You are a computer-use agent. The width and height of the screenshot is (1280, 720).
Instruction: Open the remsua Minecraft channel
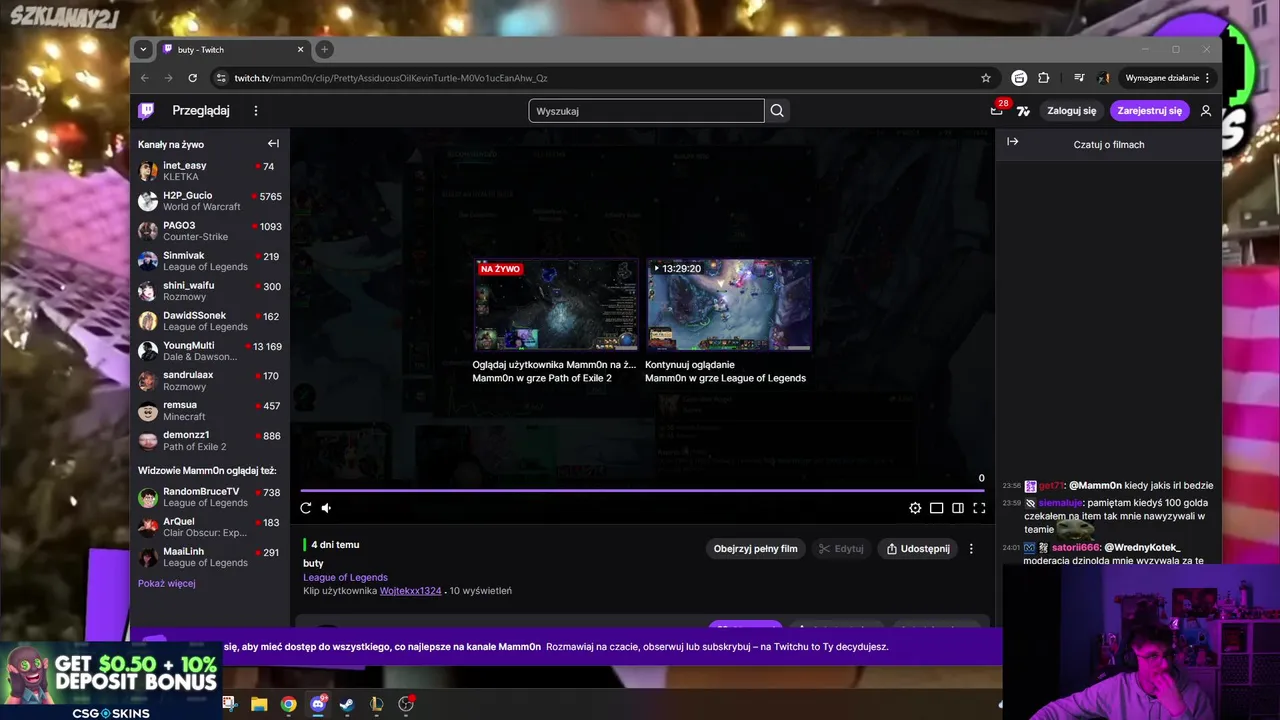tap(210, 411)
